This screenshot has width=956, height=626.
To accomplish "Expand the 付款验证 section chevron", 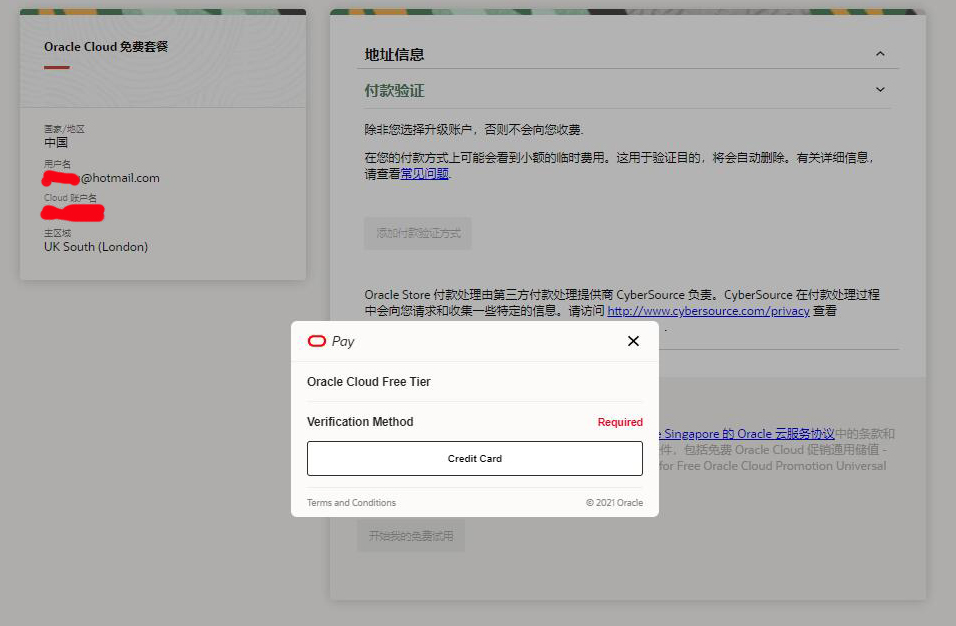I will [880, 90].
